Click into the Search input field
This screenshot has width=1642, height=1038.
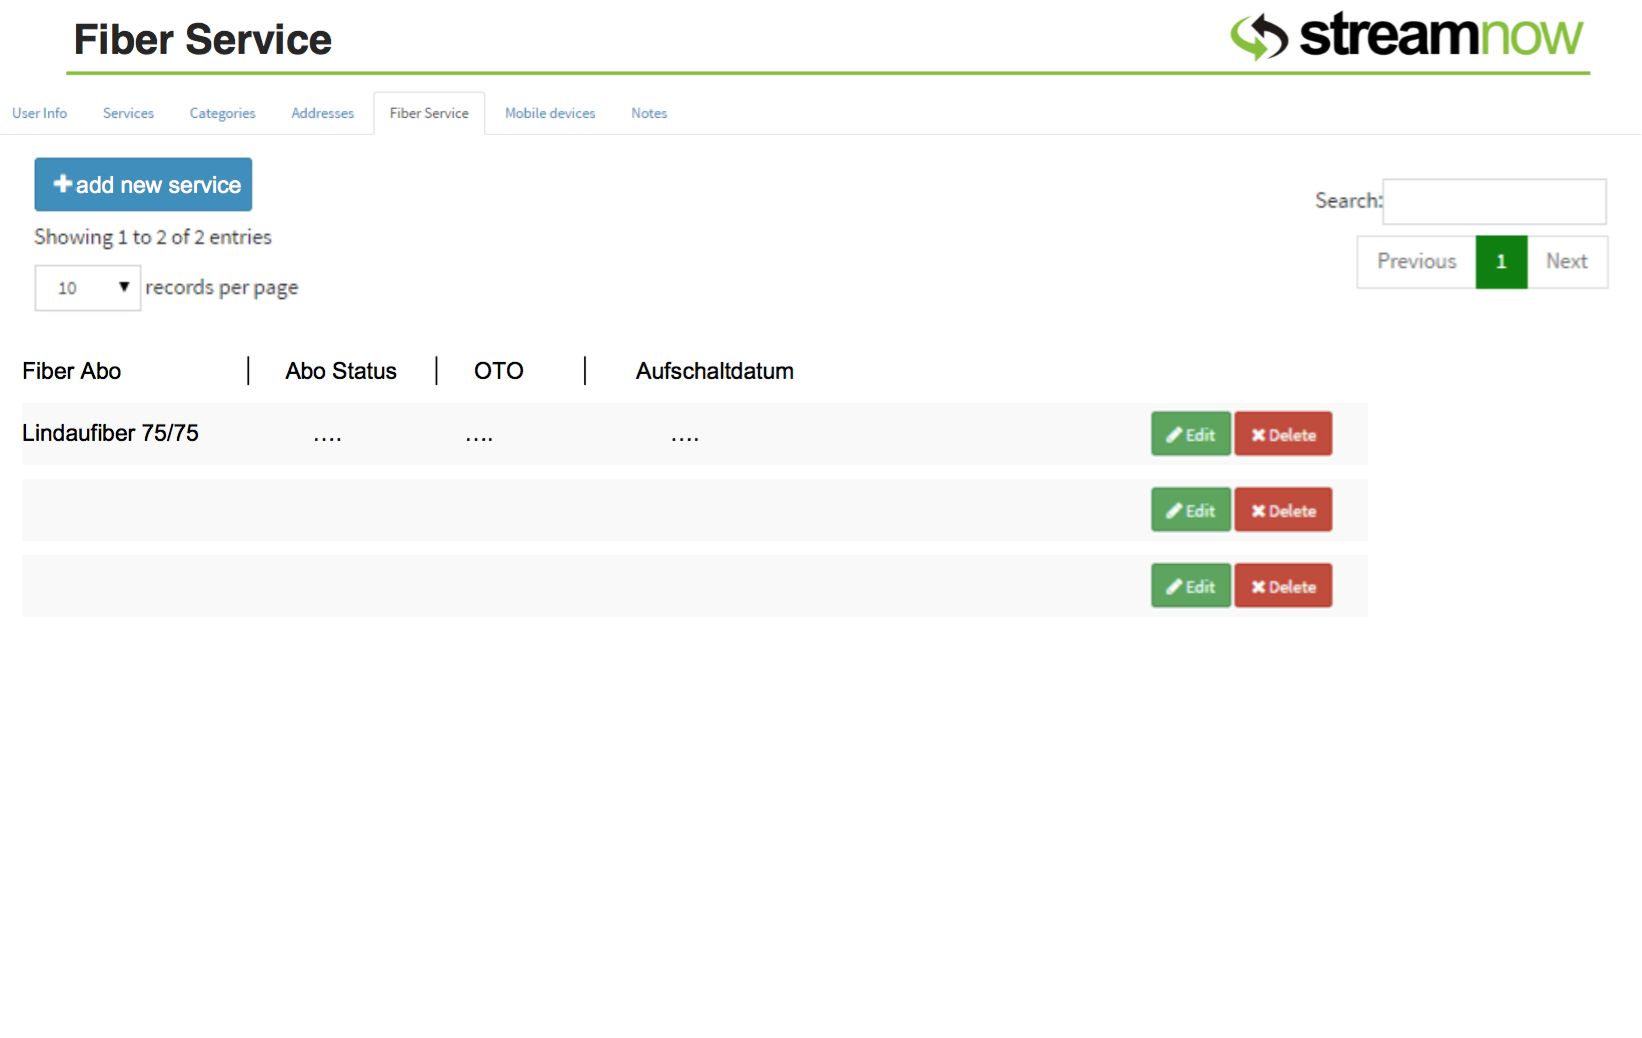click(1494, 202)
